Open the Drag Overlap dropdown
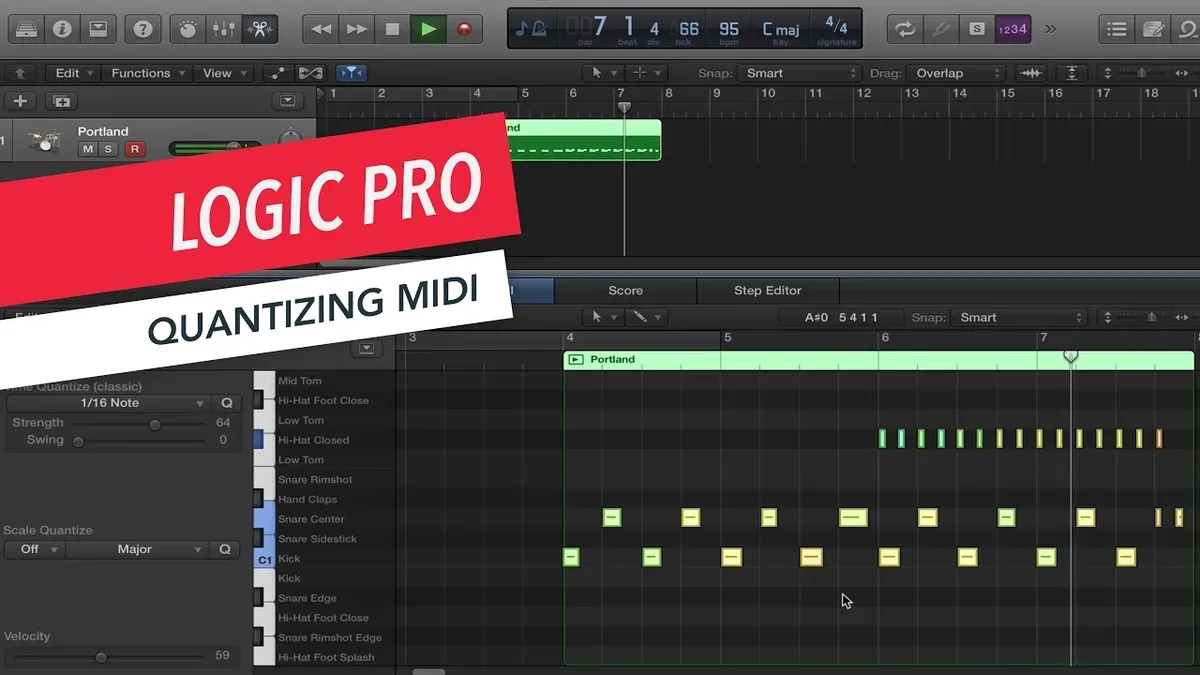Viewport: 1200px width, 675px height. (x=956, y=73)
